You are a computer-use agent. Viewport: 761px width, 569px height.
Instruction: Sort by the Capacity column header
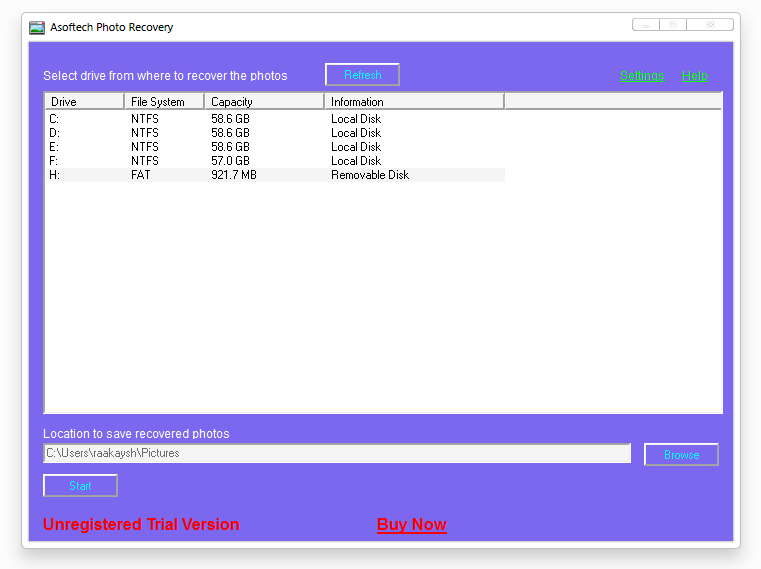(x=264, y=101)
